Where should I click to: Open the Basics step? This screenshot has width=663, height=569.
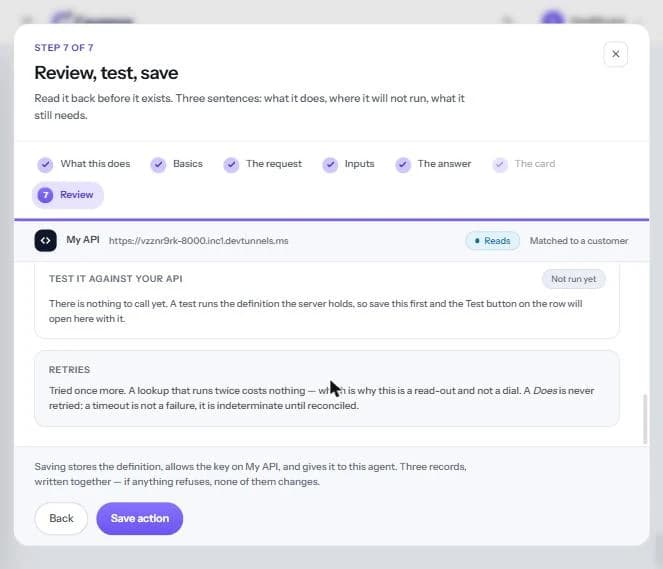click(177, 164)
